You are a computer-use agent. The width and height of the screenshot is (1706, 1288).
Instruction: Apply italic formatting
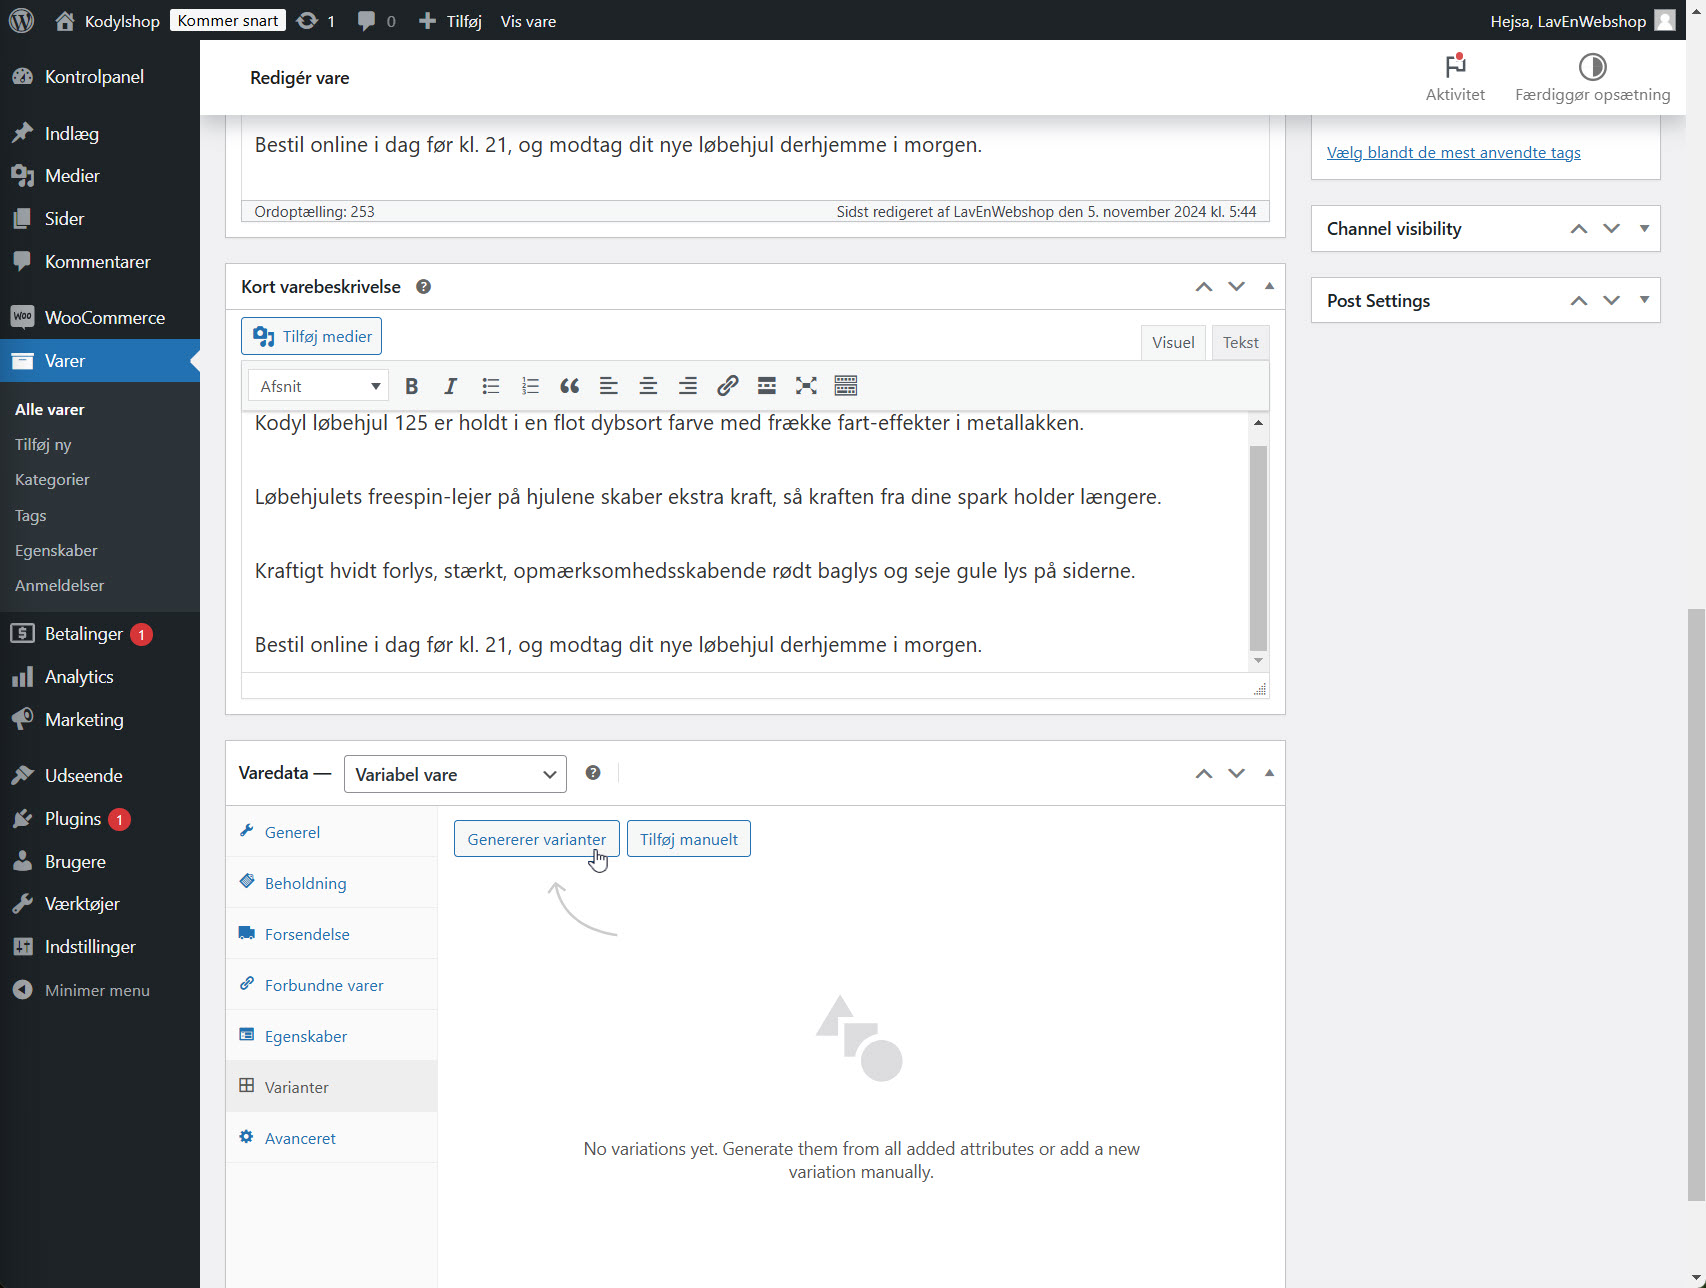(450, 385)
